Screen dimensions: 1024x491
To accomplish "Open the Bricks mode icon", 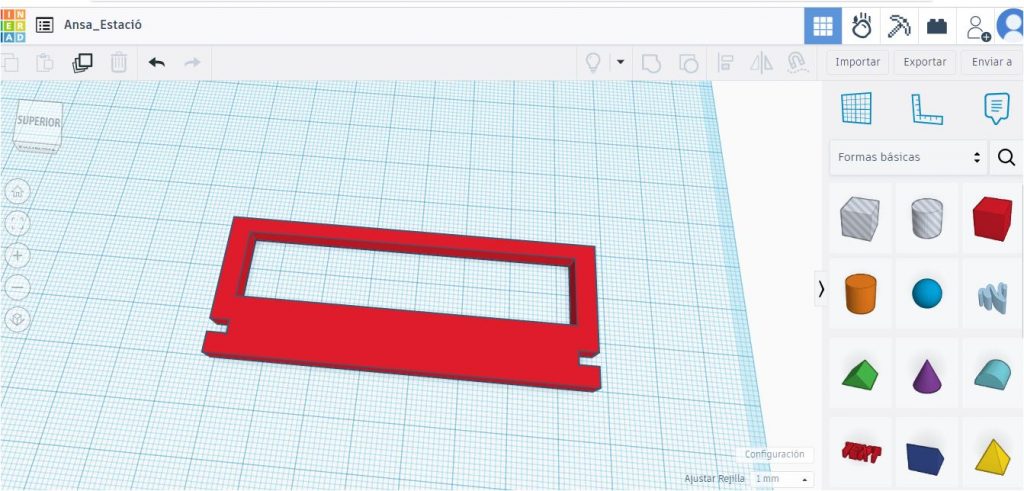I will pyautogui.click(x=937, y=26).
